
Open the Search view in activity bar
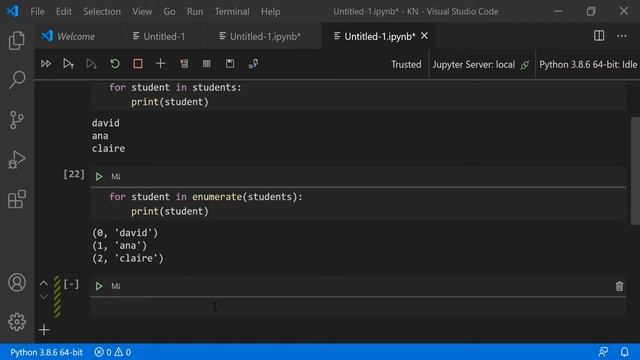point(17,80)
